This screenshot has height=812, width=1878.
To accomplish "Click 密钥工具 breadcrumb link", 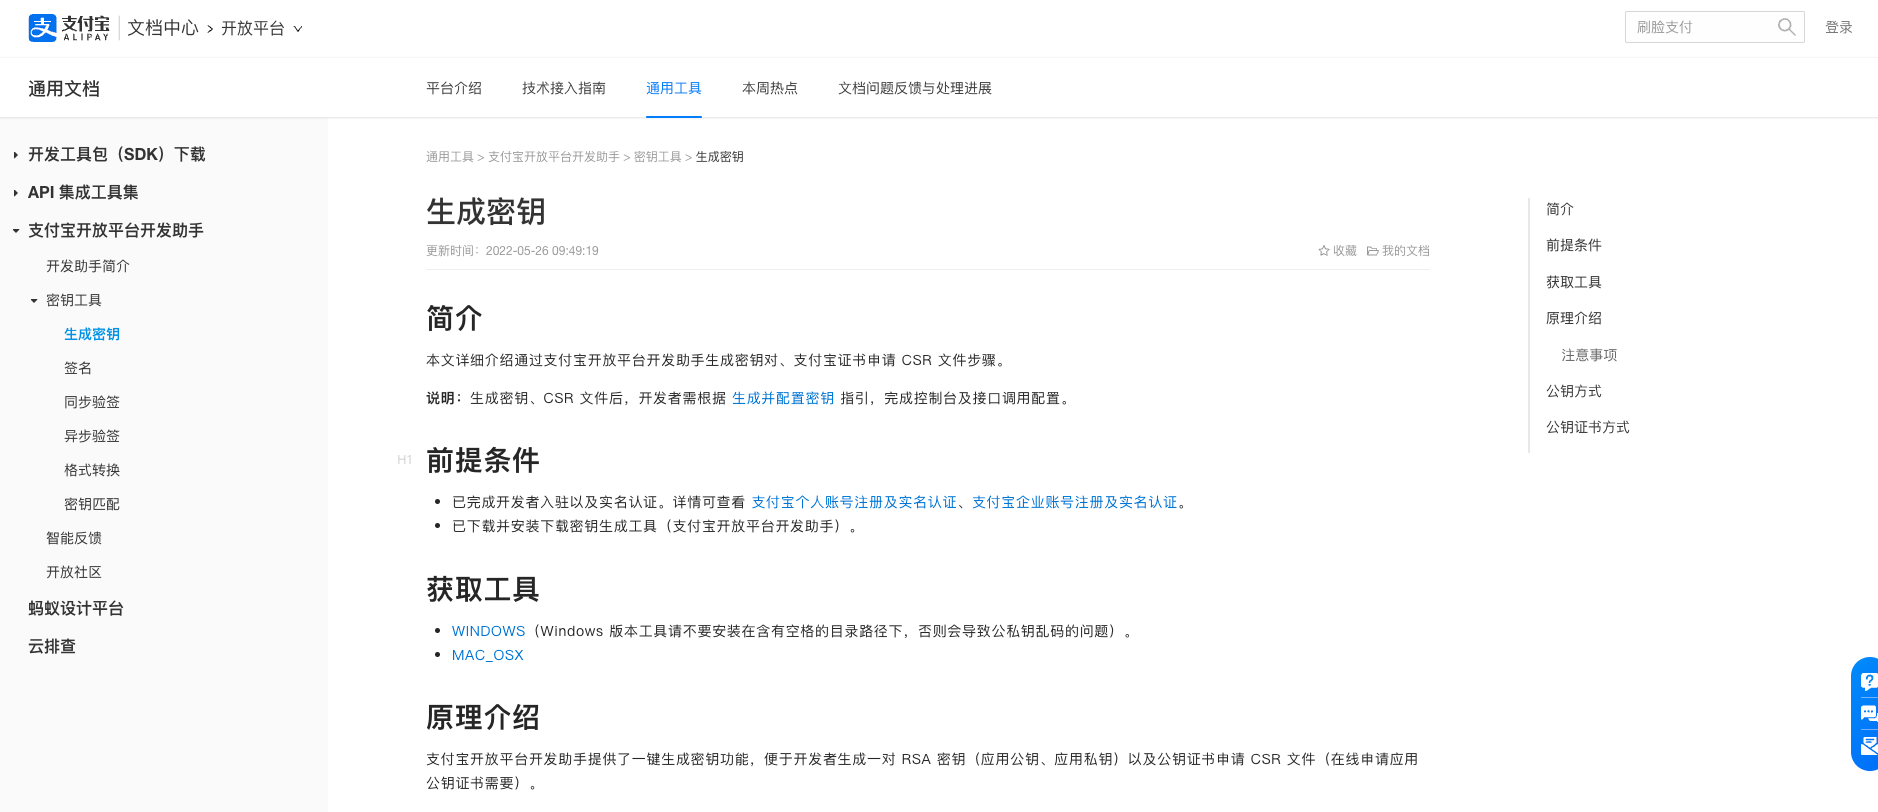I will [x=658, y=157].
